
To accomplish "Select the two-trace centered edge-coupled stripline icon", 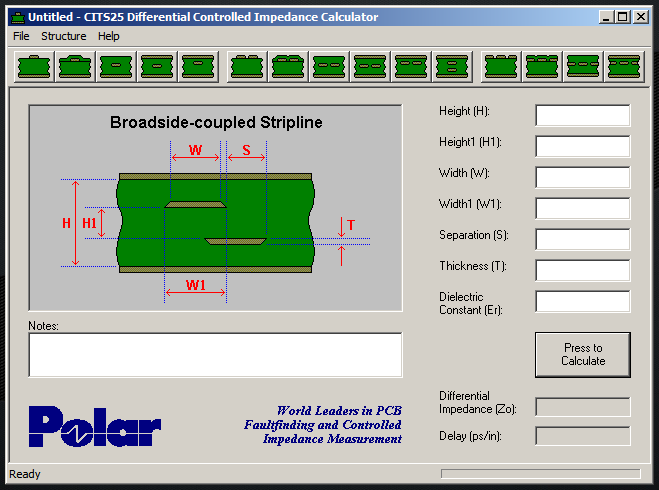I will coord(370,66).
